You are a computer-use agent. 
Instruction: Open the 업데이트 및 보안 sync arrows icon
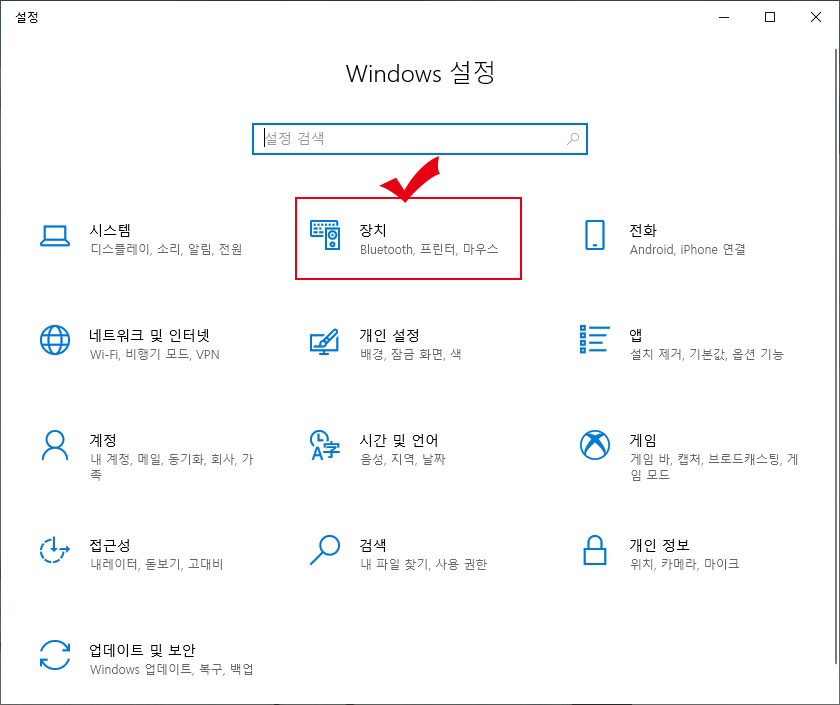point(55,655)
